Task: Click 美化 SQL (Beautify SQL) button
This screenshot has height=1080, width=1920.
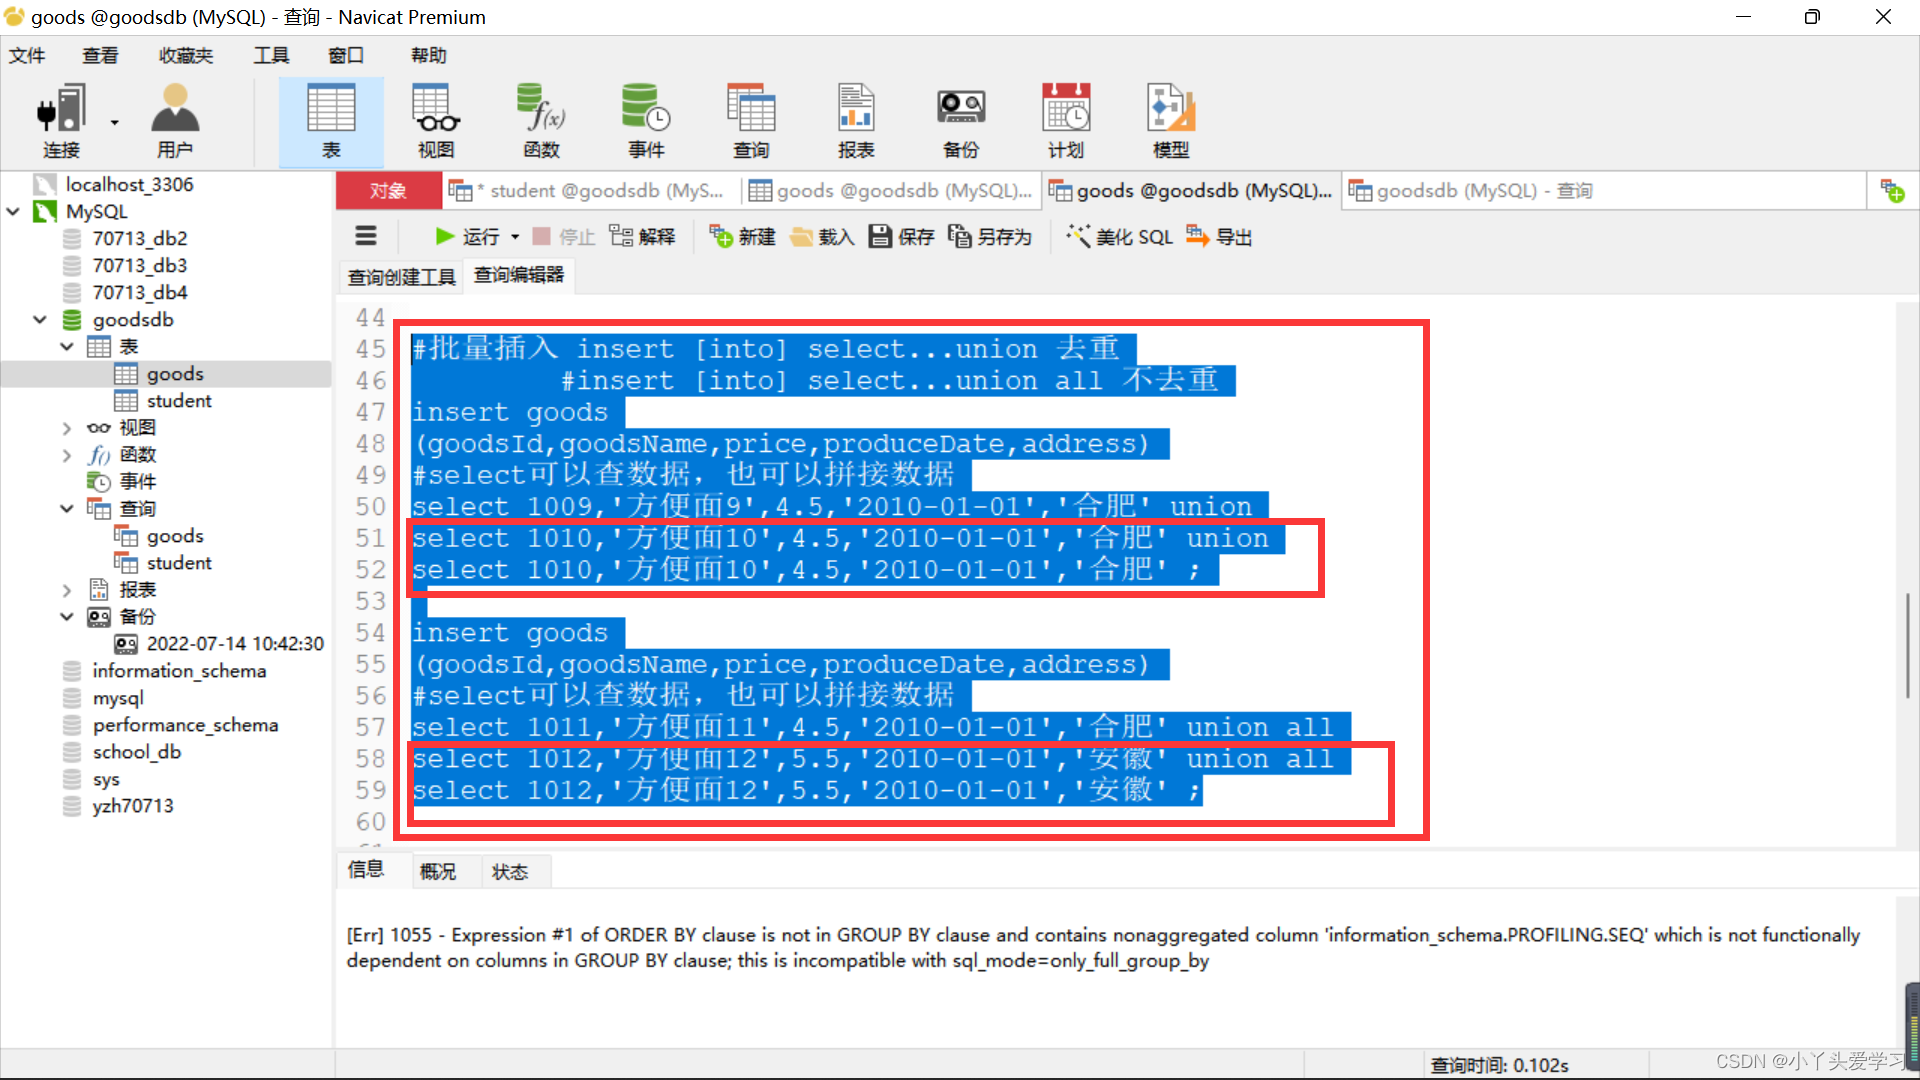Action: 1119,236
